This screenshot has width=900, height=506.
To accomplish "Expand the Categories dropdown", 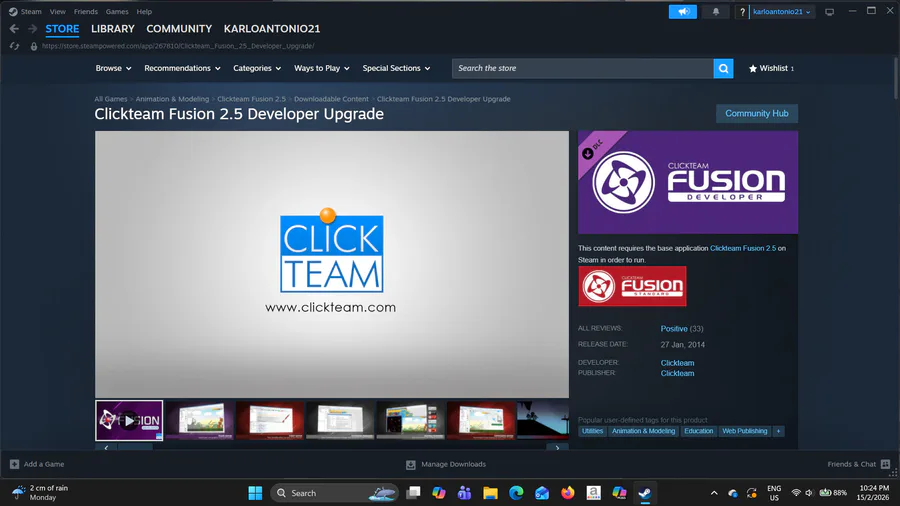I will tap(257, 68).
